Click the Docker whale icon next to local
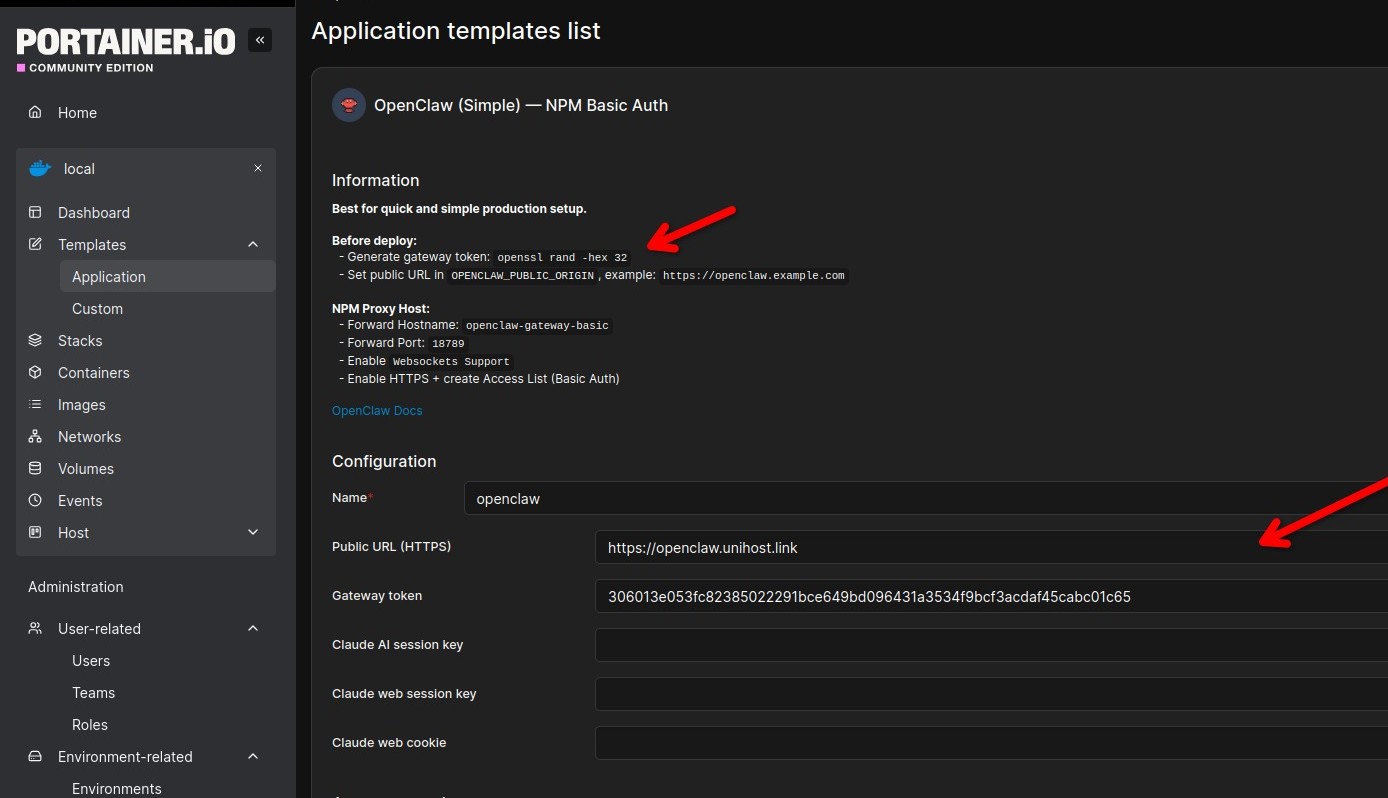The image size is (1388, 798). click(40, 168)
